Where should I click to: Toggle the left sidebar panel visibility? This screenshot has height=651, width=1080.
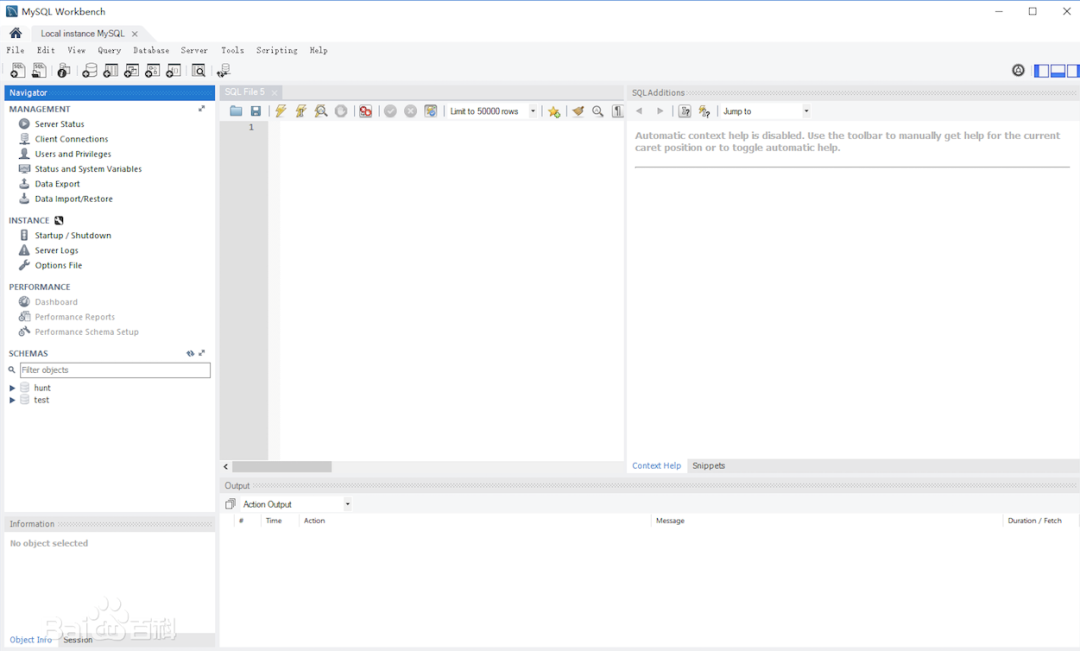(x=1041, y=70)
